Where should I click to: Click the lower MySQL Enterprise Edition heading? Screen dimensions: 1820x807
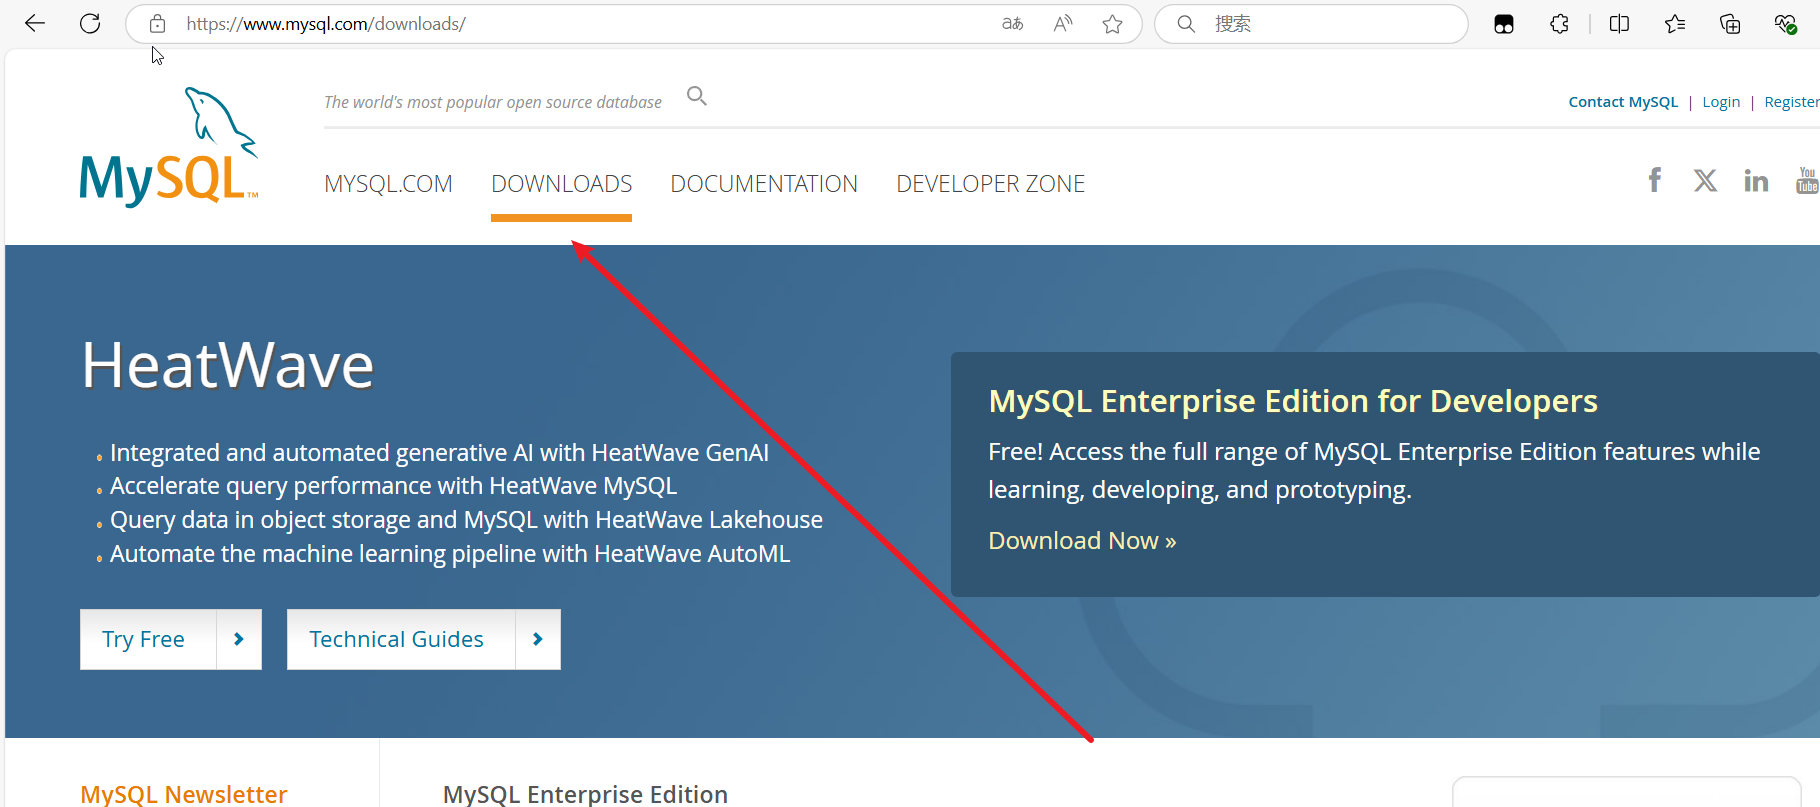point(585,794)
